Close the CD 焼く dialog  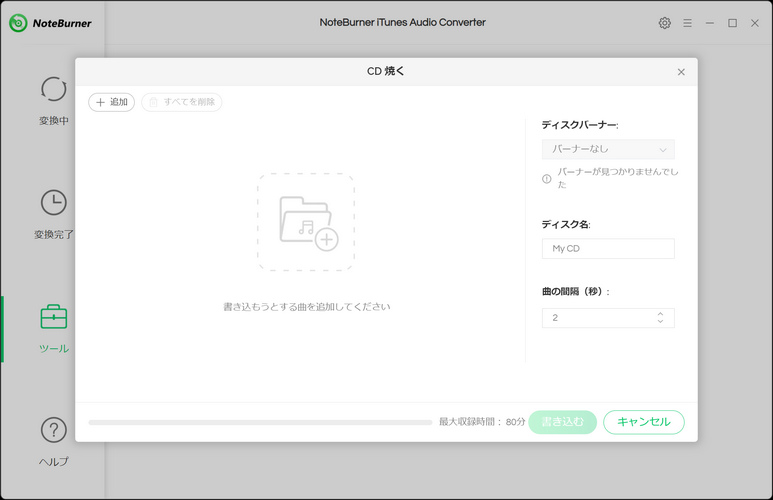coord(681,72)
